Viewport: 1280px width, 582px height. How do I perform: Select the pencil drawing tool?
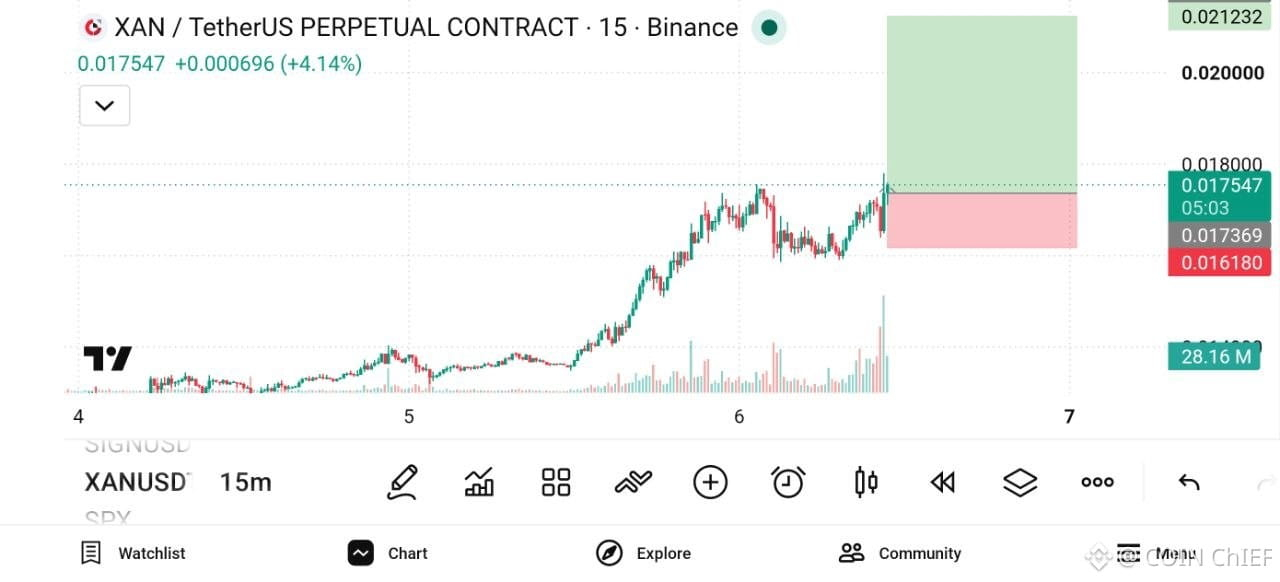(402, 482)
